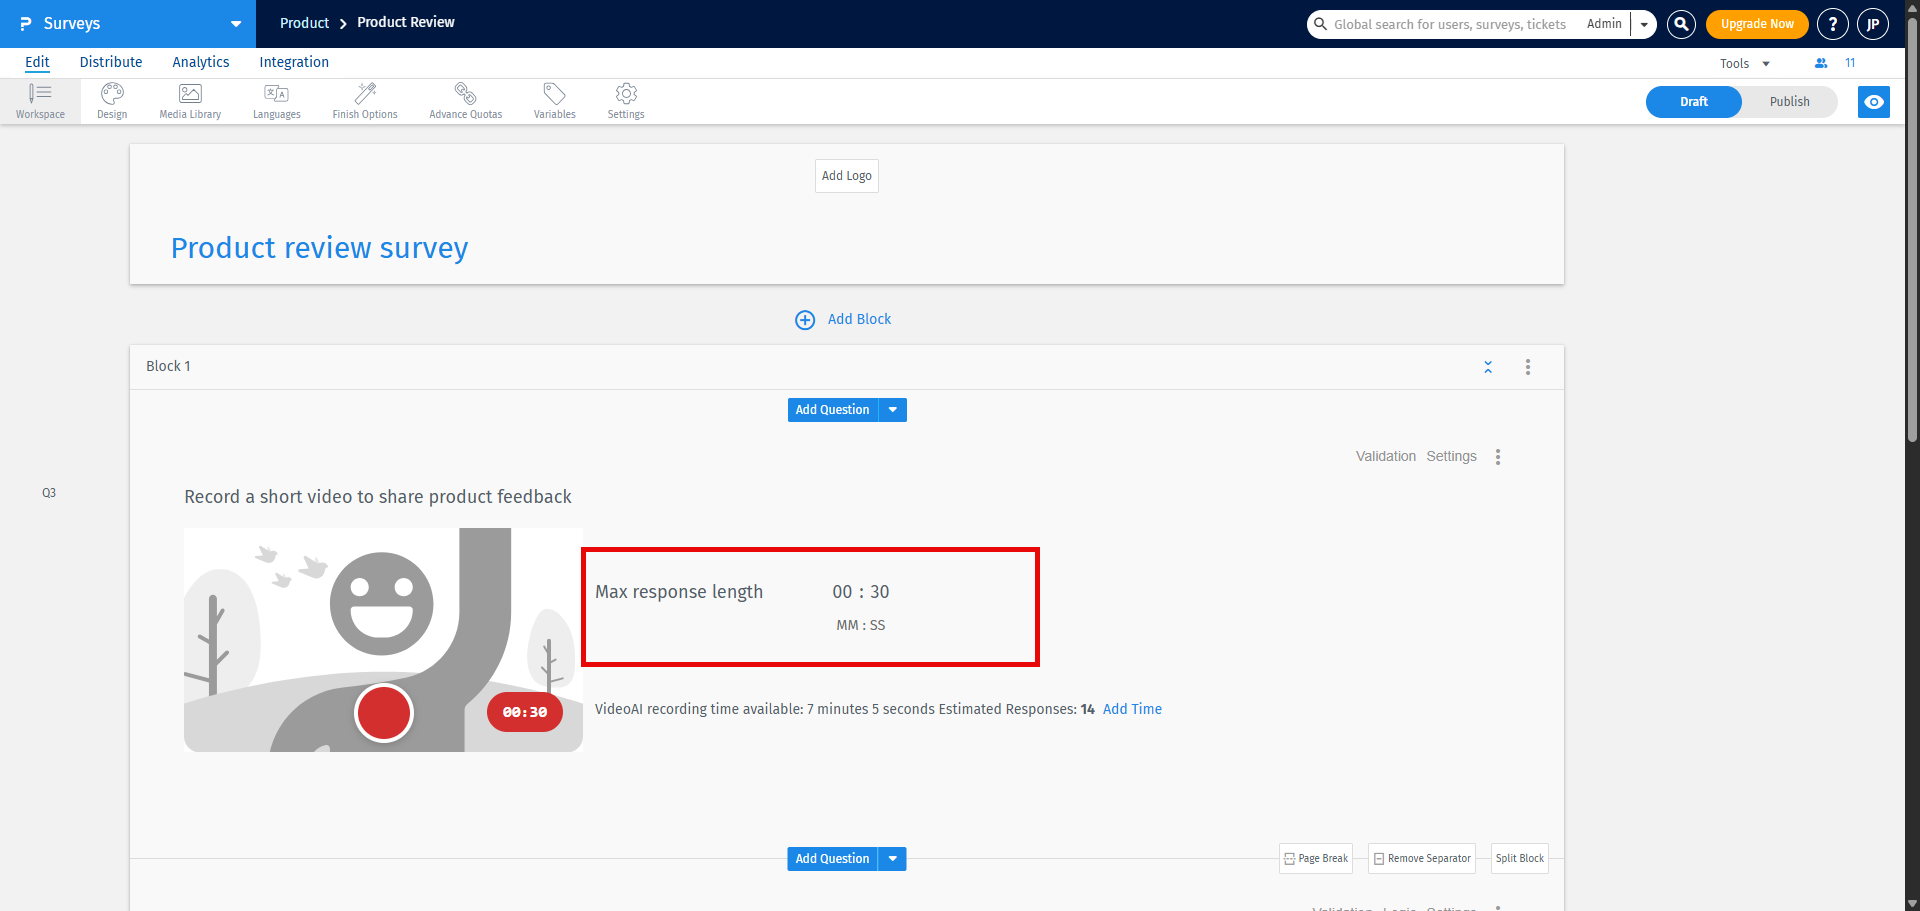Switch survey status to Publish
This screenshot has height=911, width=1920.
coord(1789,102)
